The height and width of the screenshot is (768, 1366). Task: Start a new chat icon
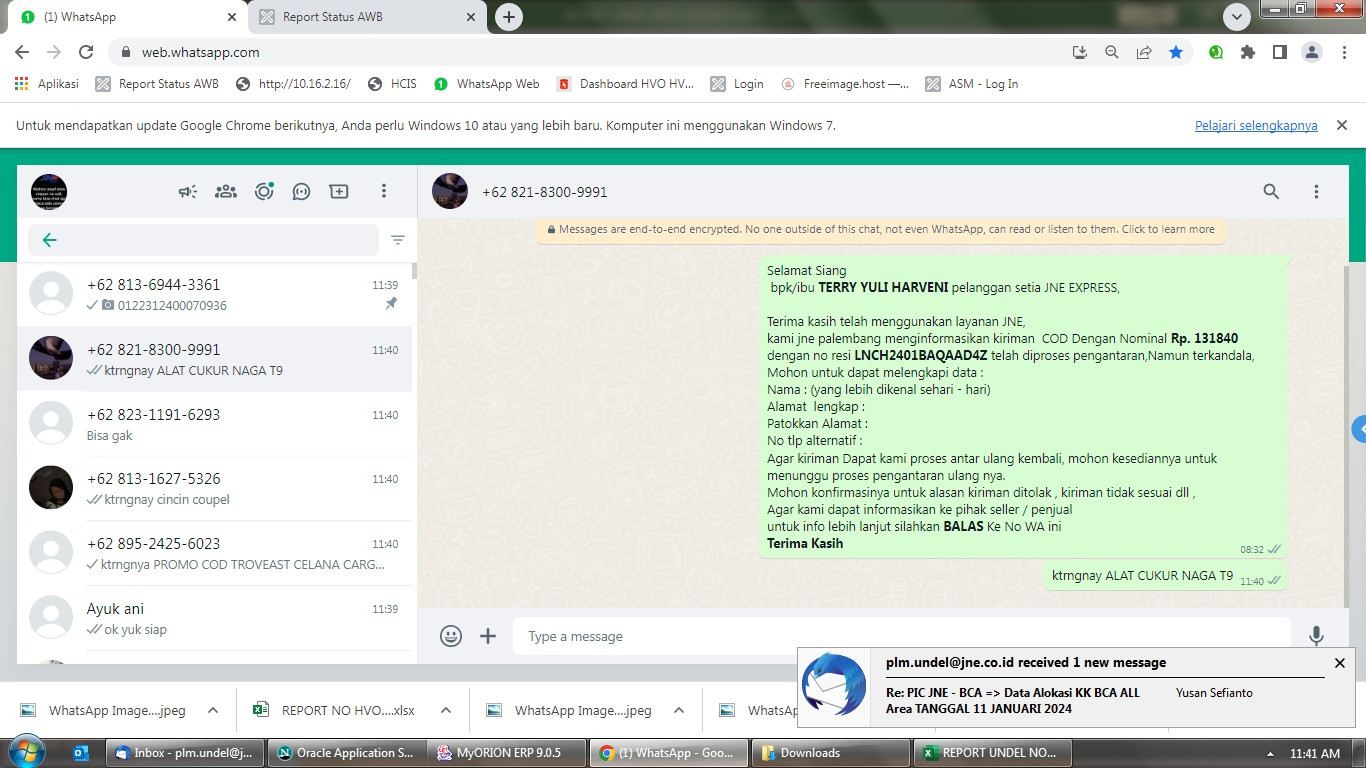pyautogui.click(x=339, y=191)
